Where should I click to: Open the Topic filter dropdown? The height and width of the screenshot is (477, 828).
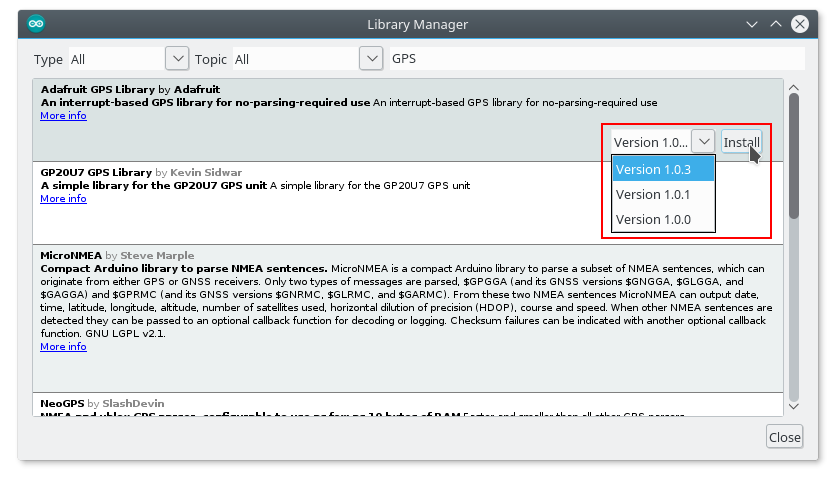[371, 59]
